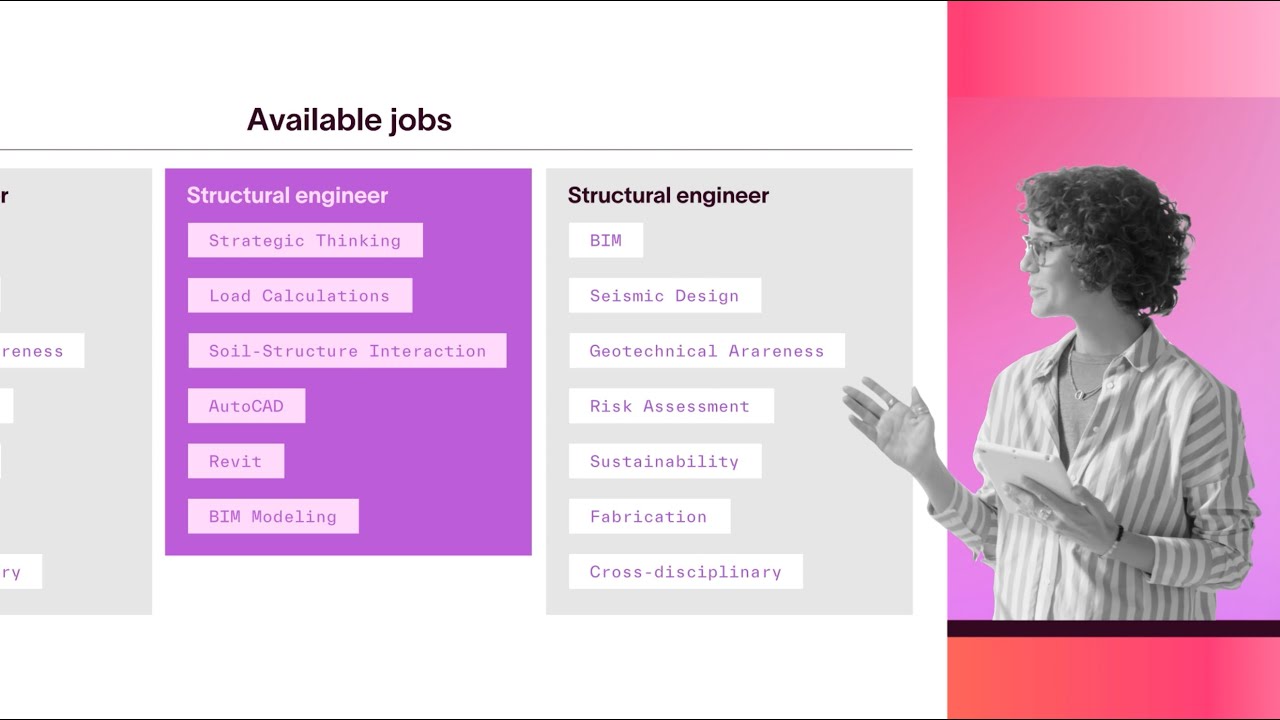
Task: Select the Sustainability skill tag
Action: 665,461
